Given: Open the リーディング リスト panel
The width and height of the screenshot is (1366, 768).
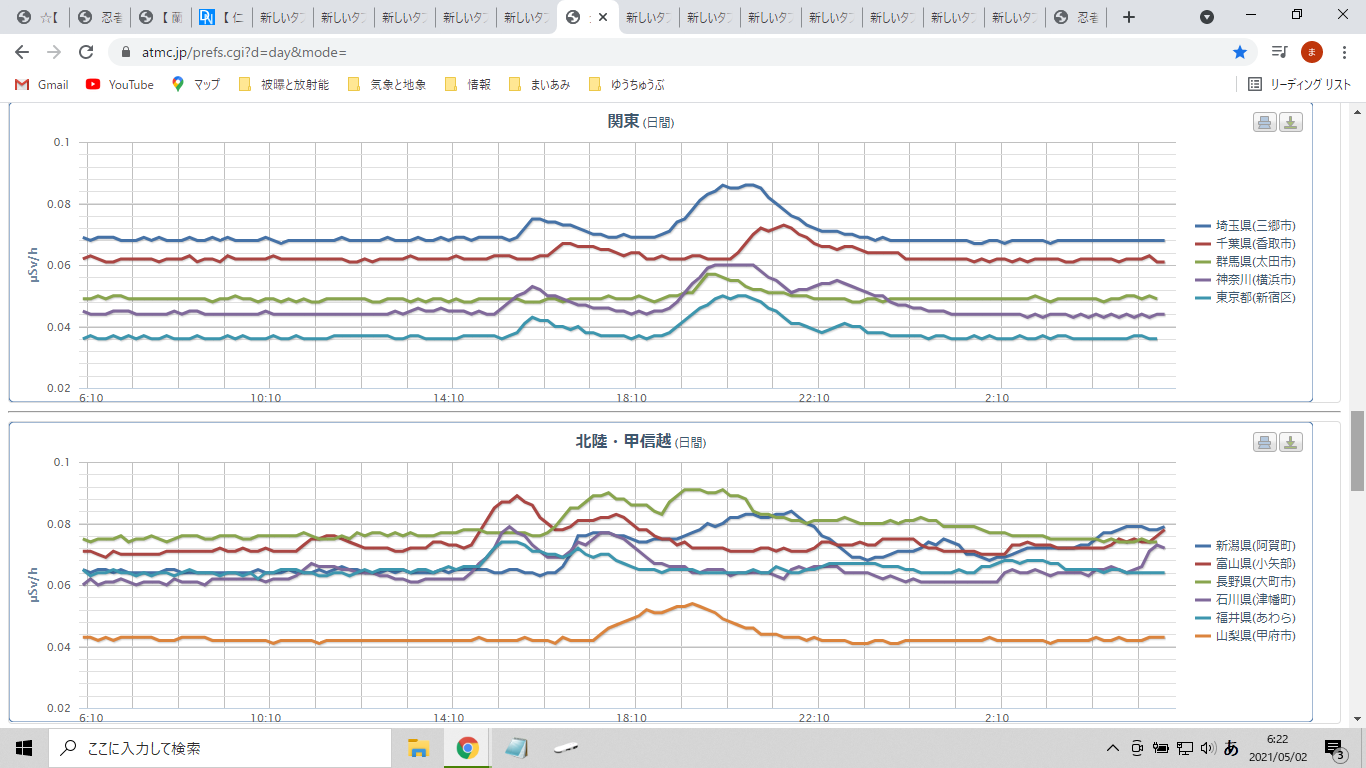Looking at the screenshot, I should tap(1300, 85).
